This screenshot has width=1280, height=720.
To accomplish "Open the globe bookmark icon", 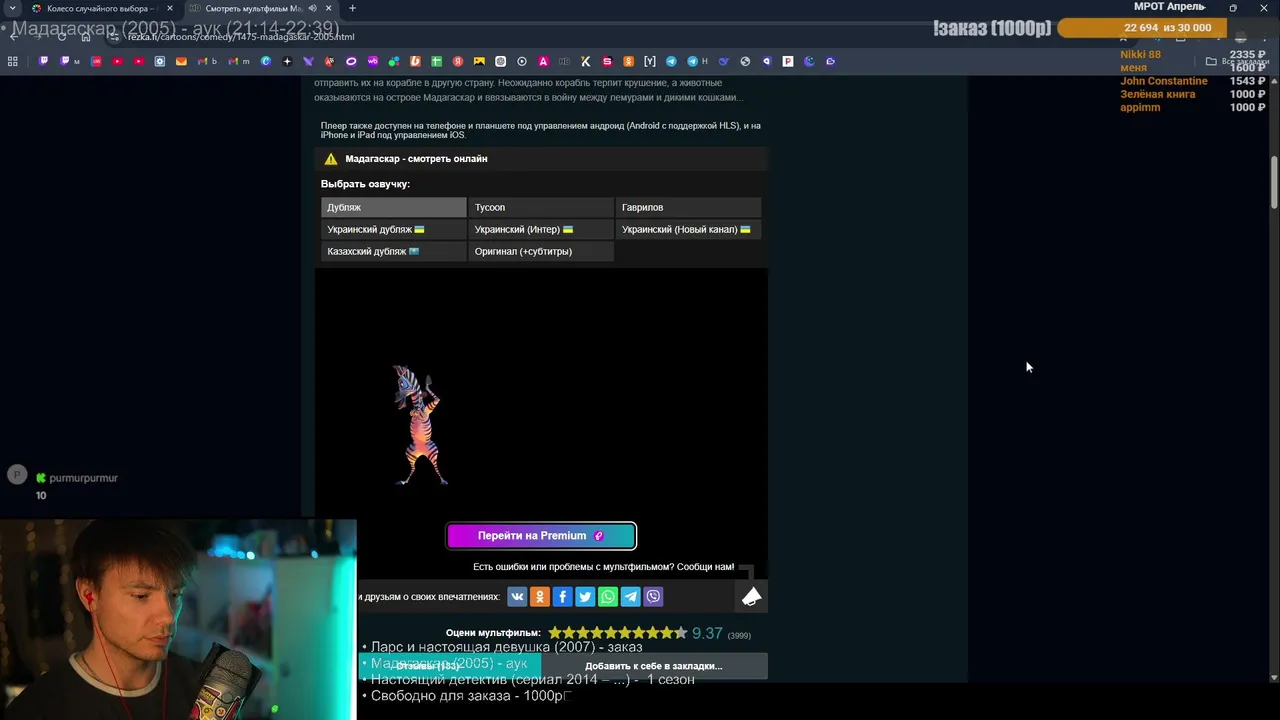I will (745, 61).
